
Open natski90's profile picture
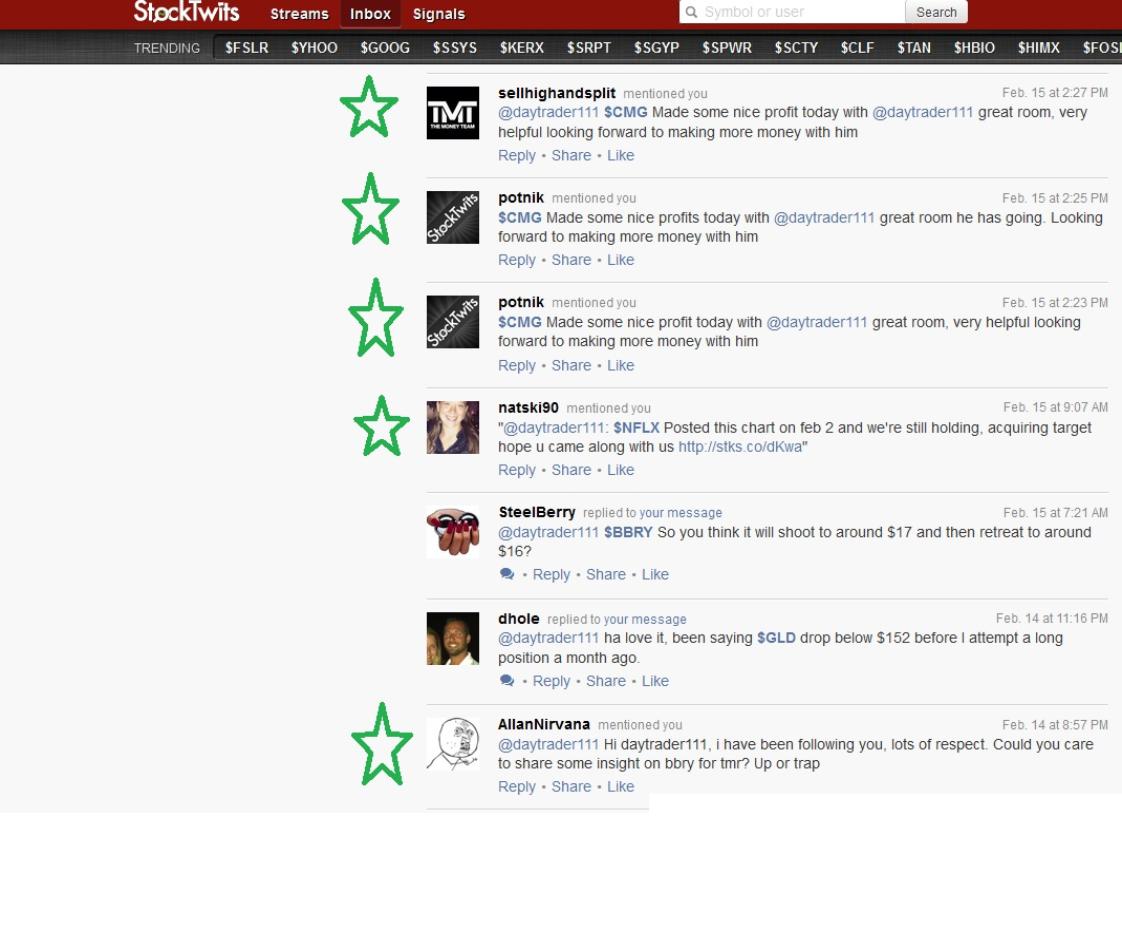tap(452, 427)
